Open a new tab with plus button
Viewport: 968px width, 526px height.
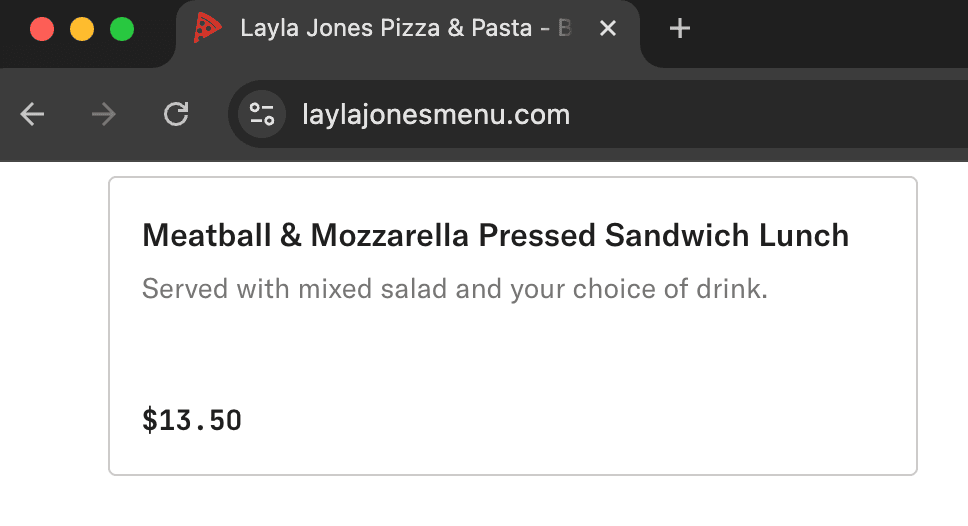pyautogui.click(x=680, y=28)
